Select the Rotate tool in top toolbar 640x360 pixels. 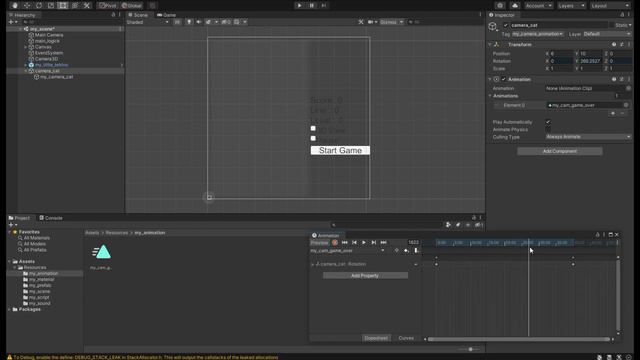tap(39, 6)
